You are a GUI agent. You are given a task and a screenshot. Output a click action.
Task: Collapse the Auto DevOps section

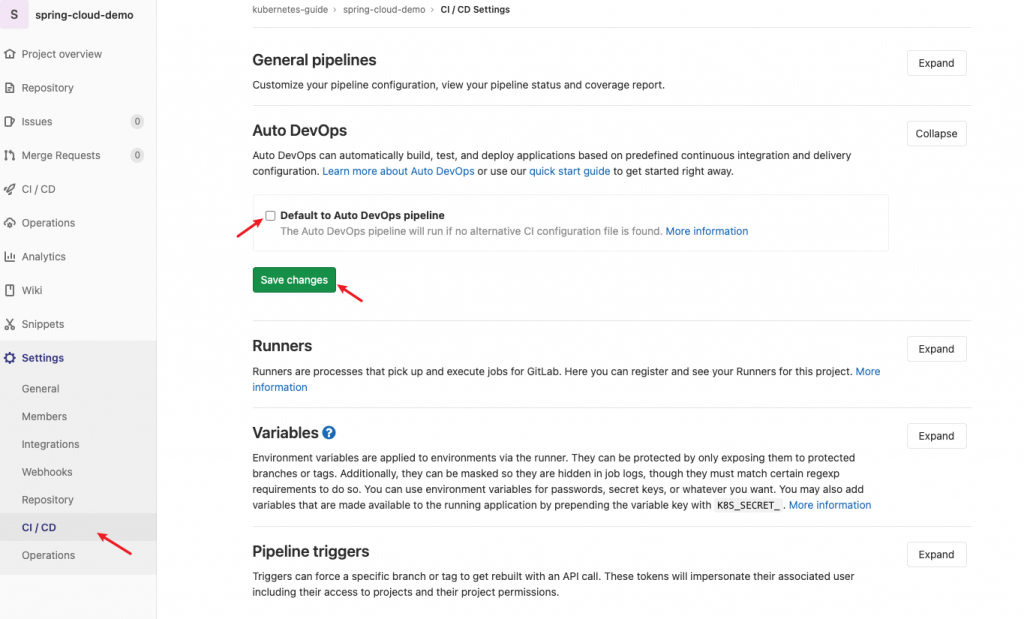tap(936, 134)
